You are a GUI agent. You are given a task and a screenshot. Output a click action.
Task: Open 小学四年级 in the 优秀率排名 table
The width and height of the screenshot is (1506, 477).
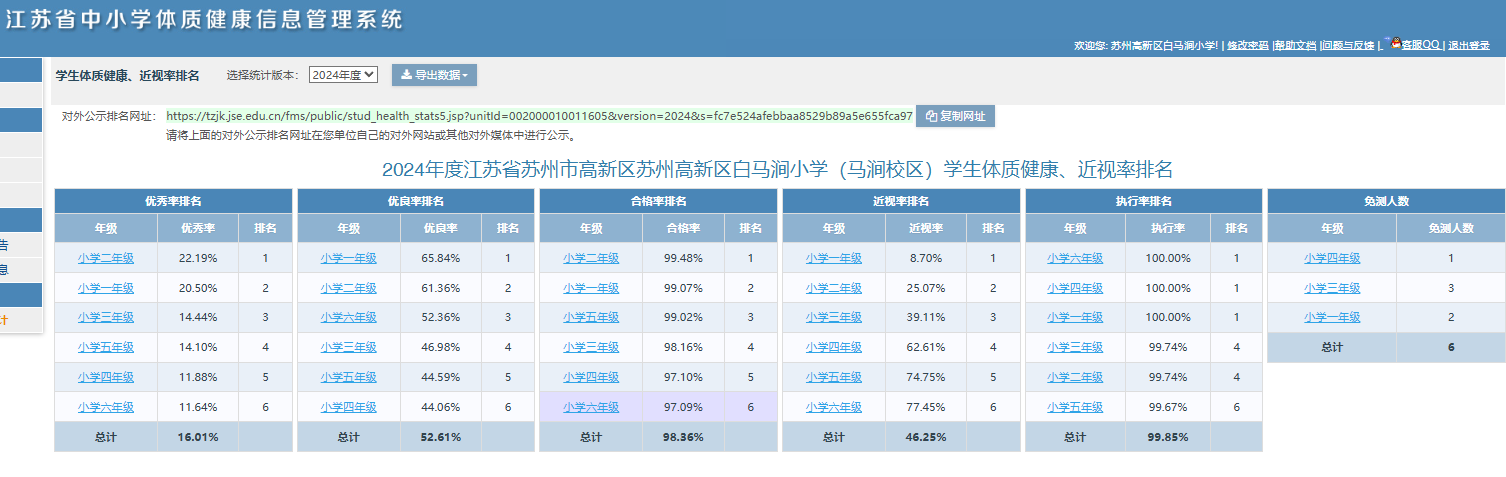pos(106,377)
